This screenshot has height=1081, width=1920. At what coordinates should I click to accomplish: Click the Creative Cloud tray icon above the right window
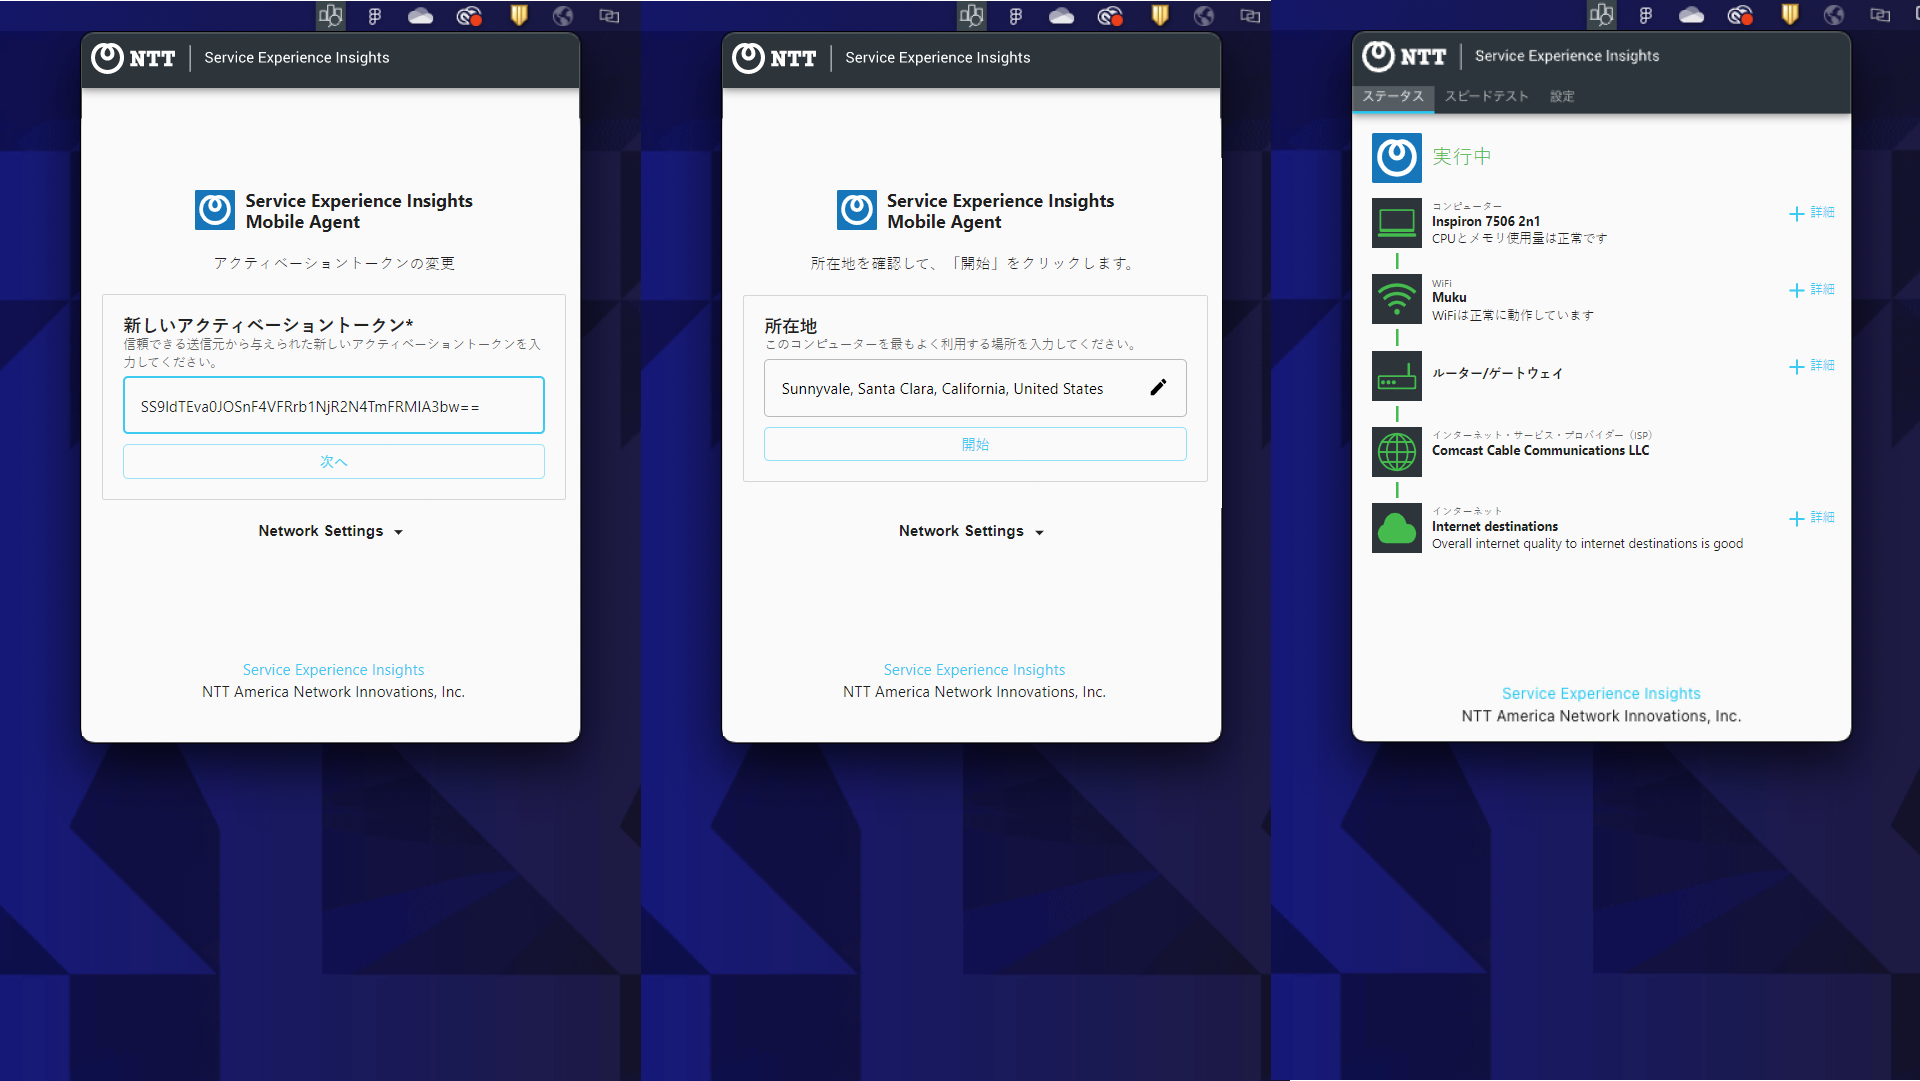(x=1740, y=15)
